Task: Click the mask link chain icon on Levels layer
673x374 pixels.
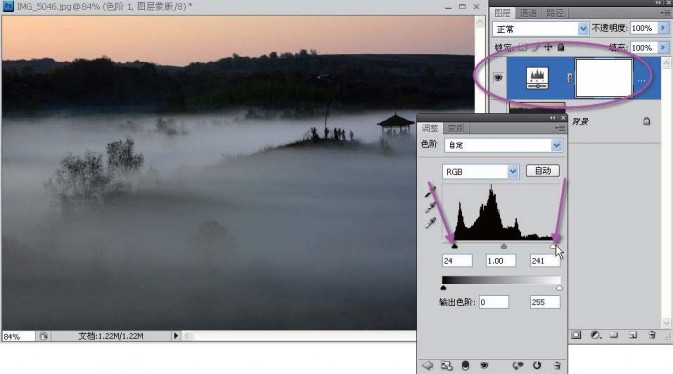Action: (x=570, y=78)
